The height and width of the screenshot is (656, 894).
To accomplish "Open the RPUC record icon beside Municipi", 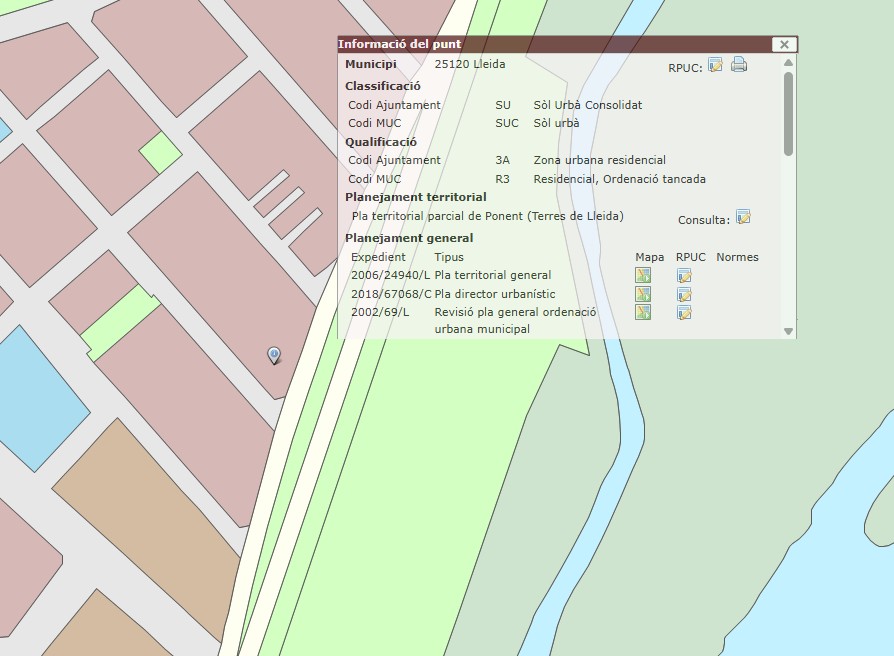I will click(715, 65).
